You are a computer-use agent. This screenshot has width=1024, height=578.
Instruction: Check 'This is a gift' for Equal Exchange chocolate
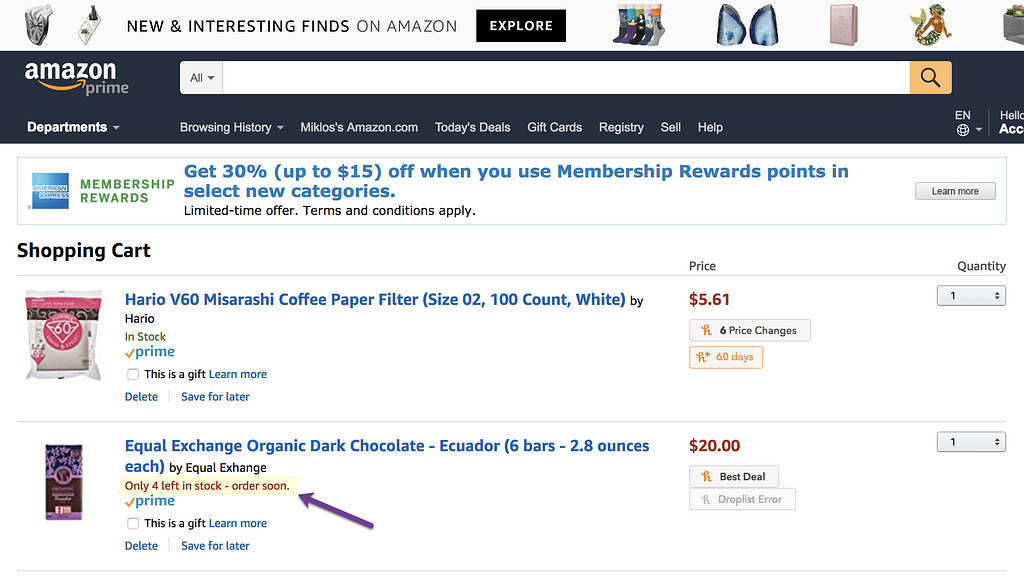pos(133,523)
